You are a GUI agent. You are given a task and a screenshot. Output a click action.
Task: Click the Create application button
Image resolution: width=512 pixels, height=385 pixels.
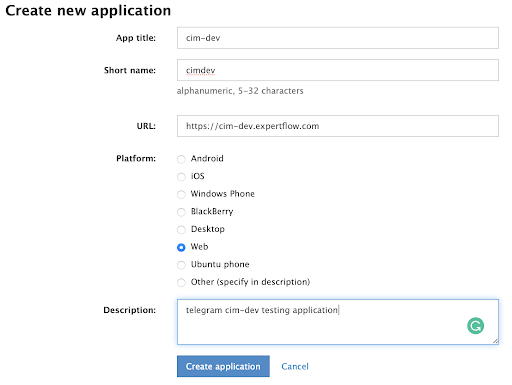[223, 366]
